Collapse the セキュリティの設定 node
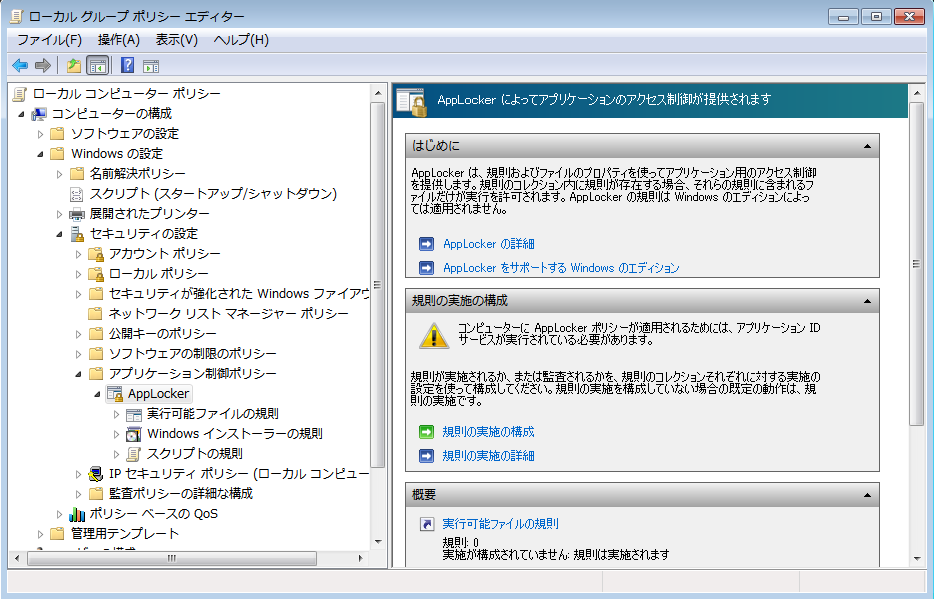 click(x=60, y=234)
